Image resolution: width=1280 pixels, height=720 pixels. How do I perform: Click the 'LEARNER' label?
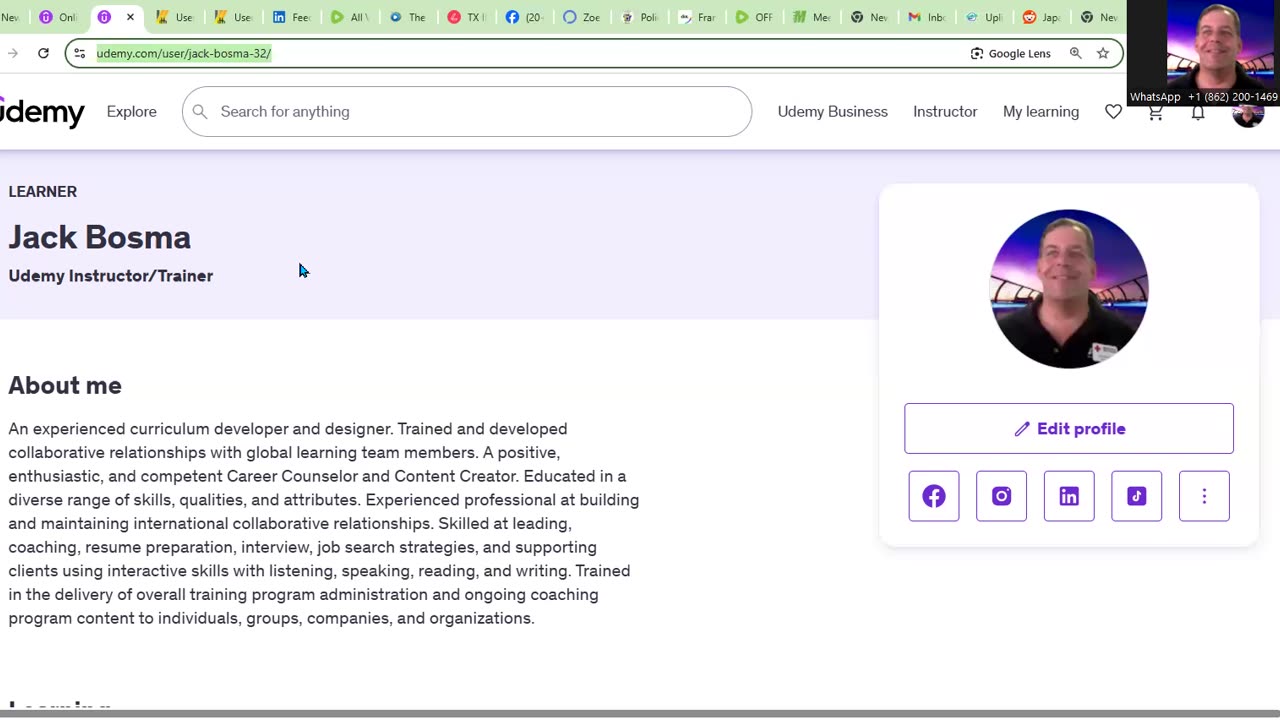(x=43, y=192)
